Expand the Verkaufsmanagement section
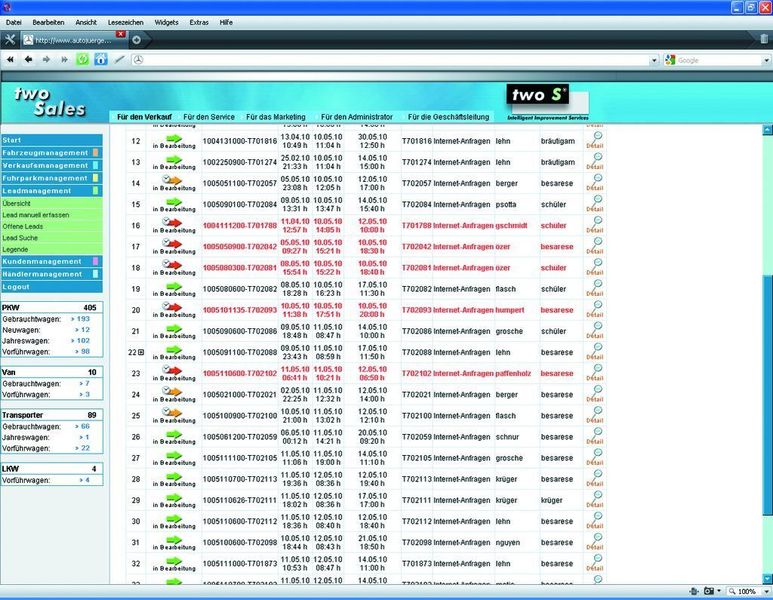 point(51,166)
